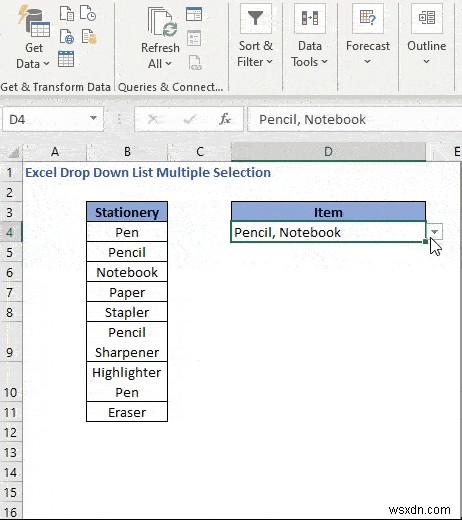Click the formula bar Enter checkmark
Image resolution: width=462 pixels, height=520 pixels.
pyautogui.click(x=190, y=119)
